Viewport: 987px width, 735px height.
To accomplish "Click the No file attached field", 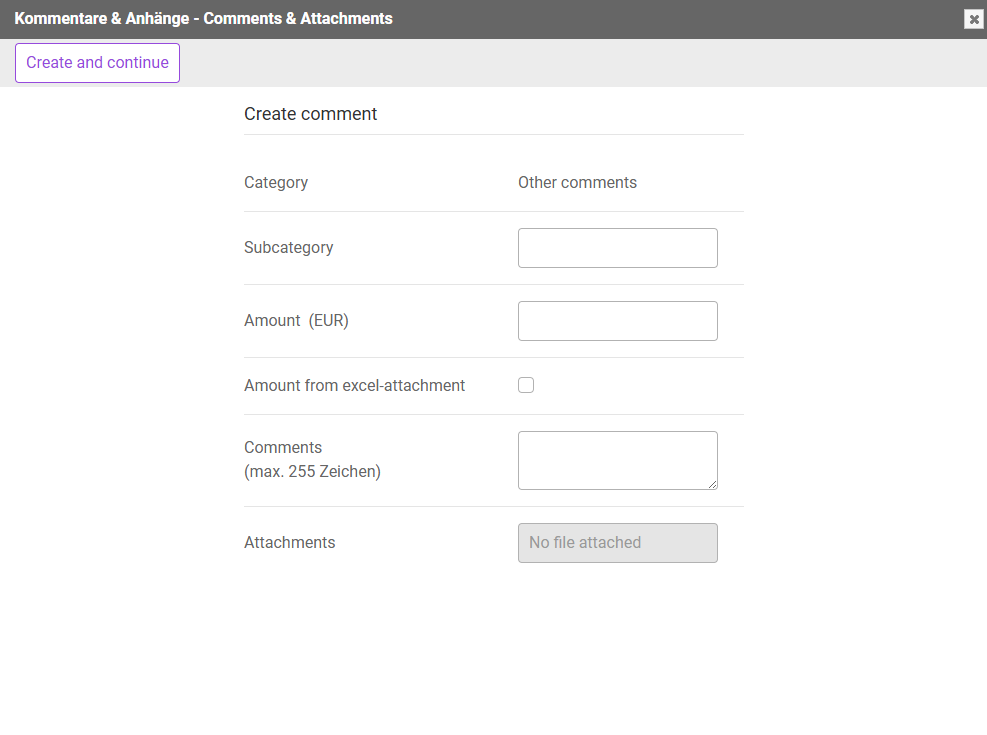I will pyautogui.click(x=618, y=543).
